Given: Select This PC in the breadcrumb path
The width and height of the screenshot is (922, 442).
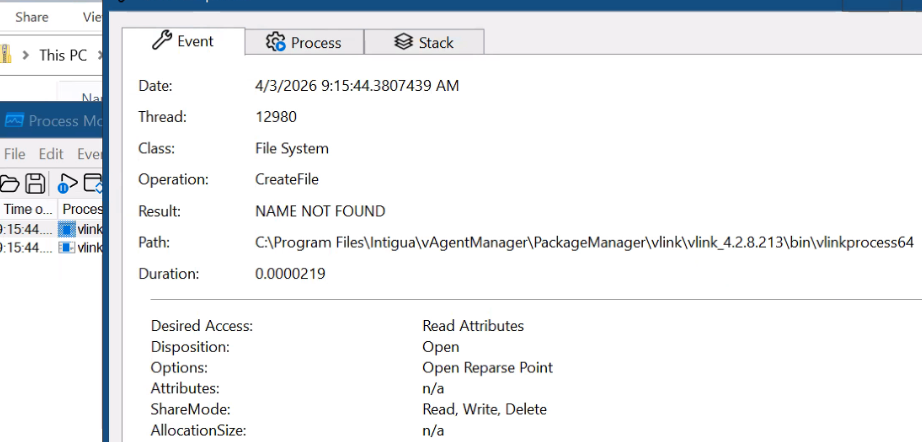Looking at the screenshot, I should click(x=62, y=56).
